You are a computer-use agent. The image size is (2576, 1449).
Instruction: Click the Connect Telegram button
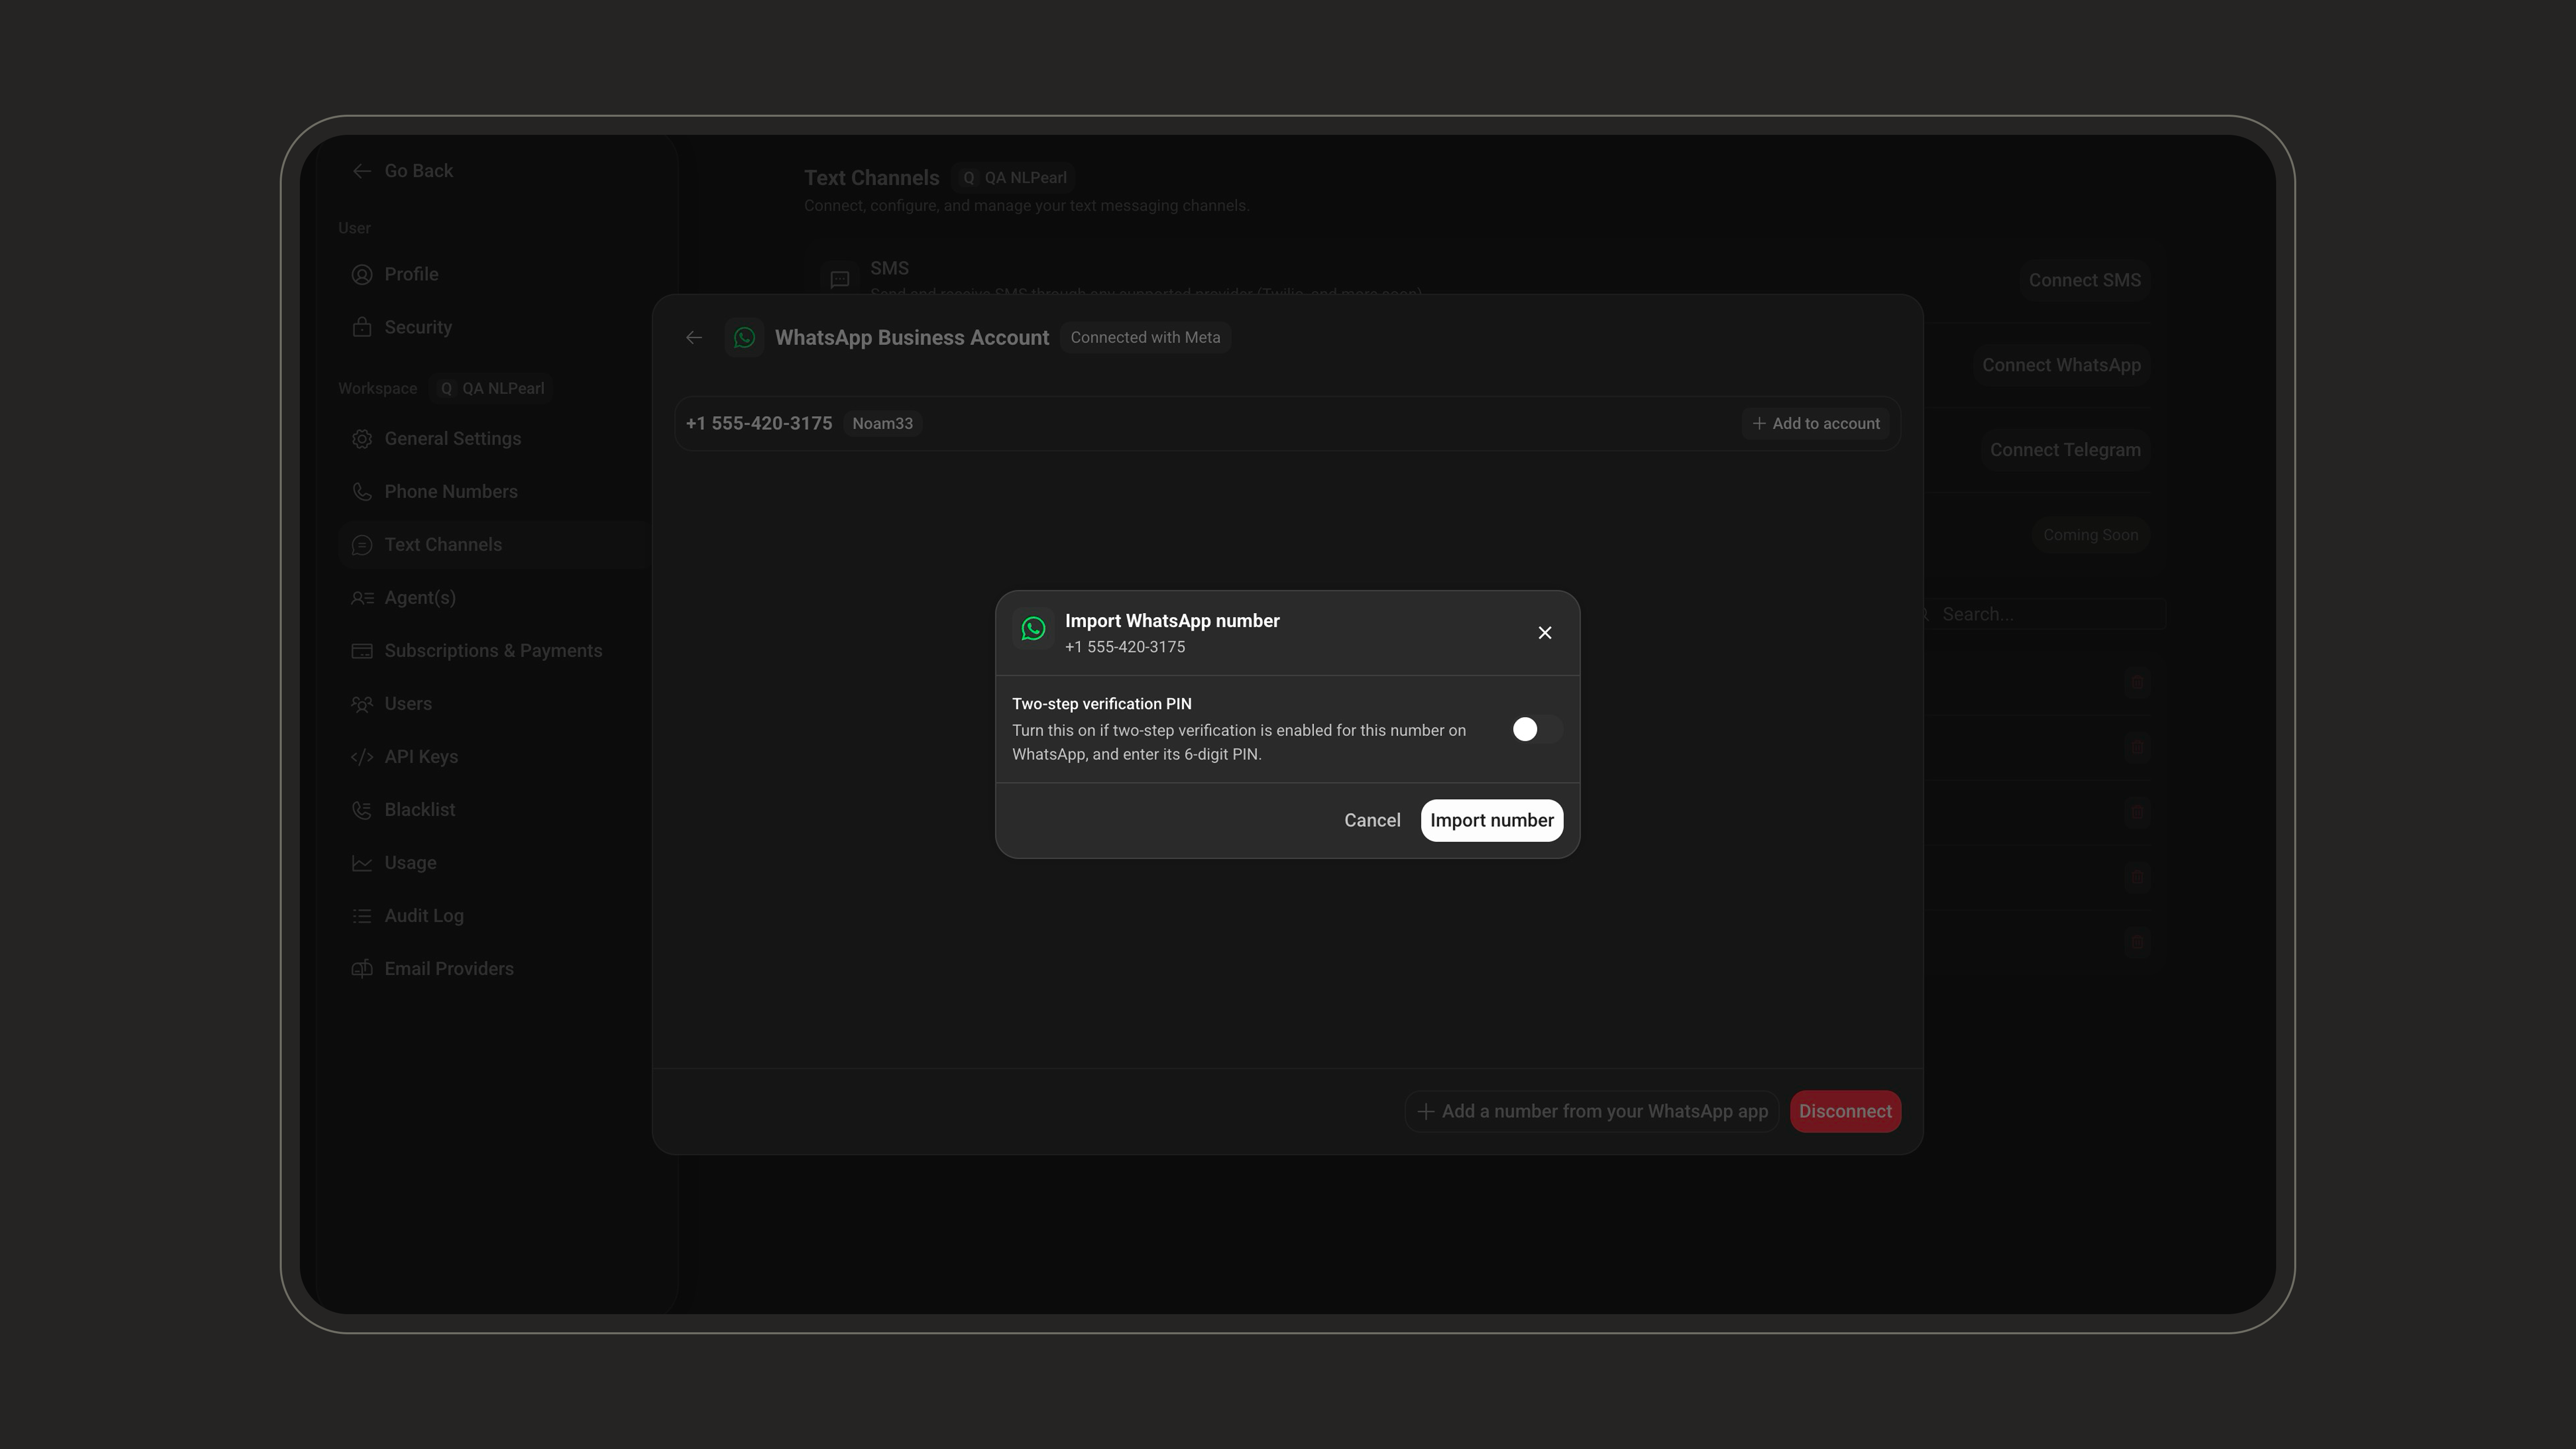click(x=2065, y=450)
